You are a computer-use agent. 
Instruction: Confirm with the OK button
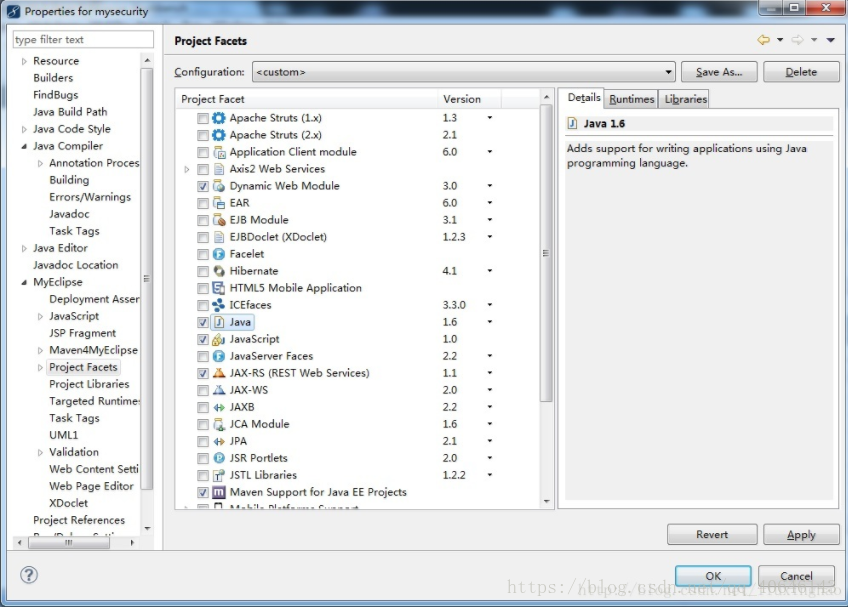pyautogui.click(x=713, y=576)
